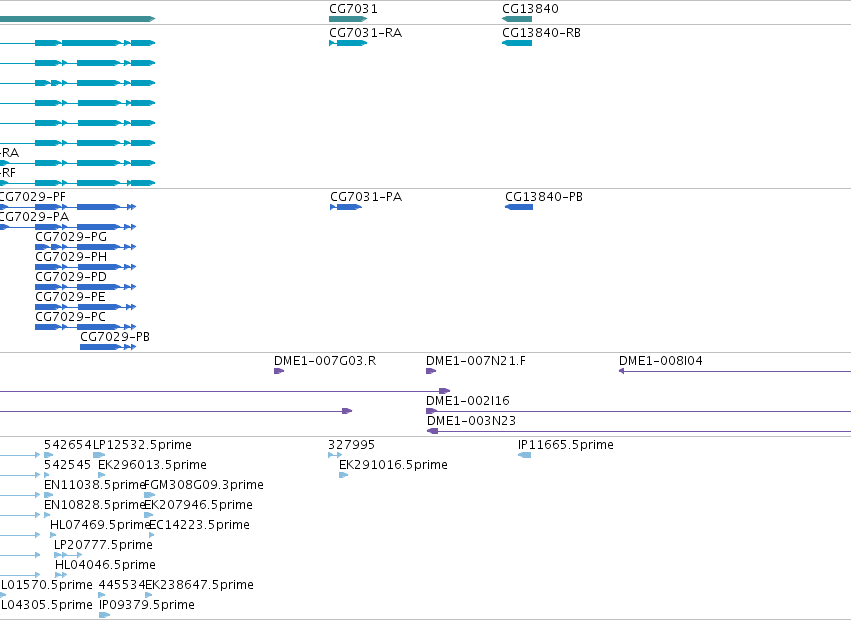Click the EK207946.5prime label
The width and height of the screenshot is (851, 620).
coord(199,505)
